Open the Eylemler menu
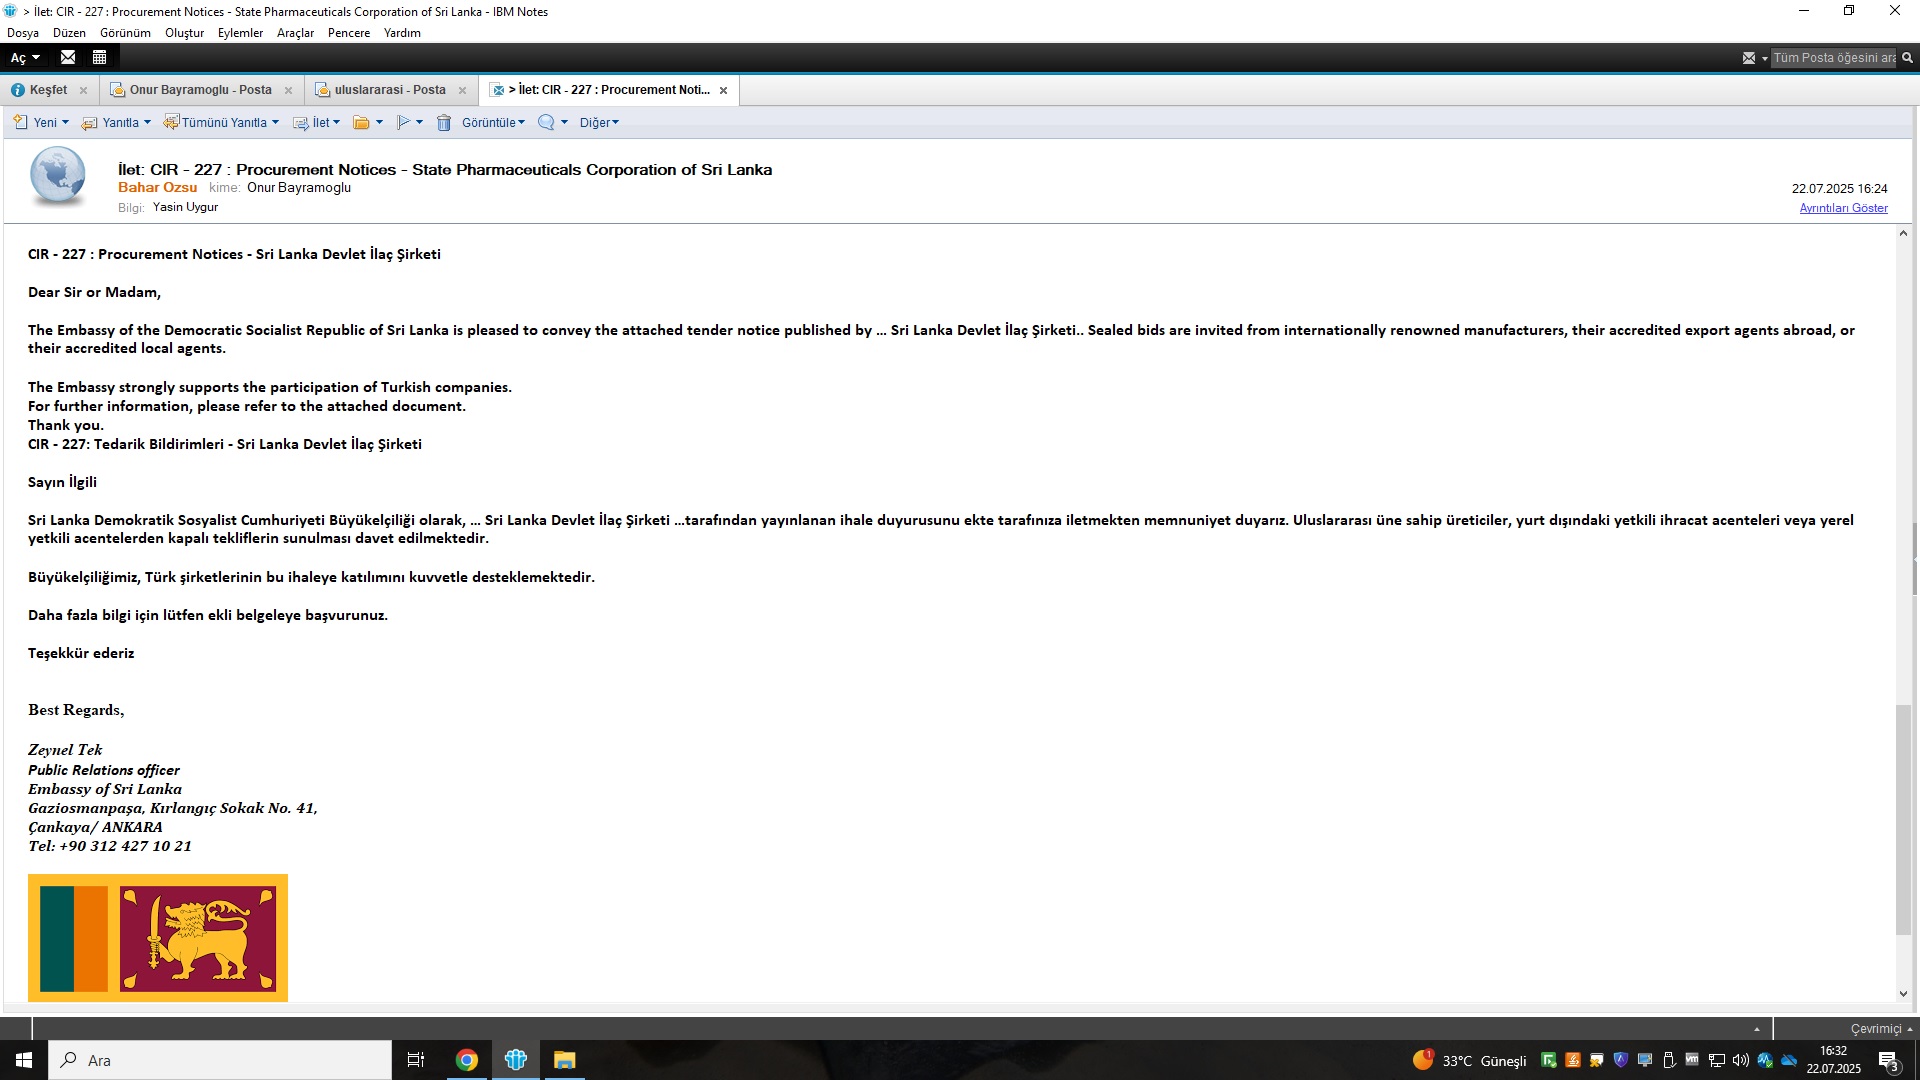This screenshot has width=1920, height=1080. click(240, 33)
